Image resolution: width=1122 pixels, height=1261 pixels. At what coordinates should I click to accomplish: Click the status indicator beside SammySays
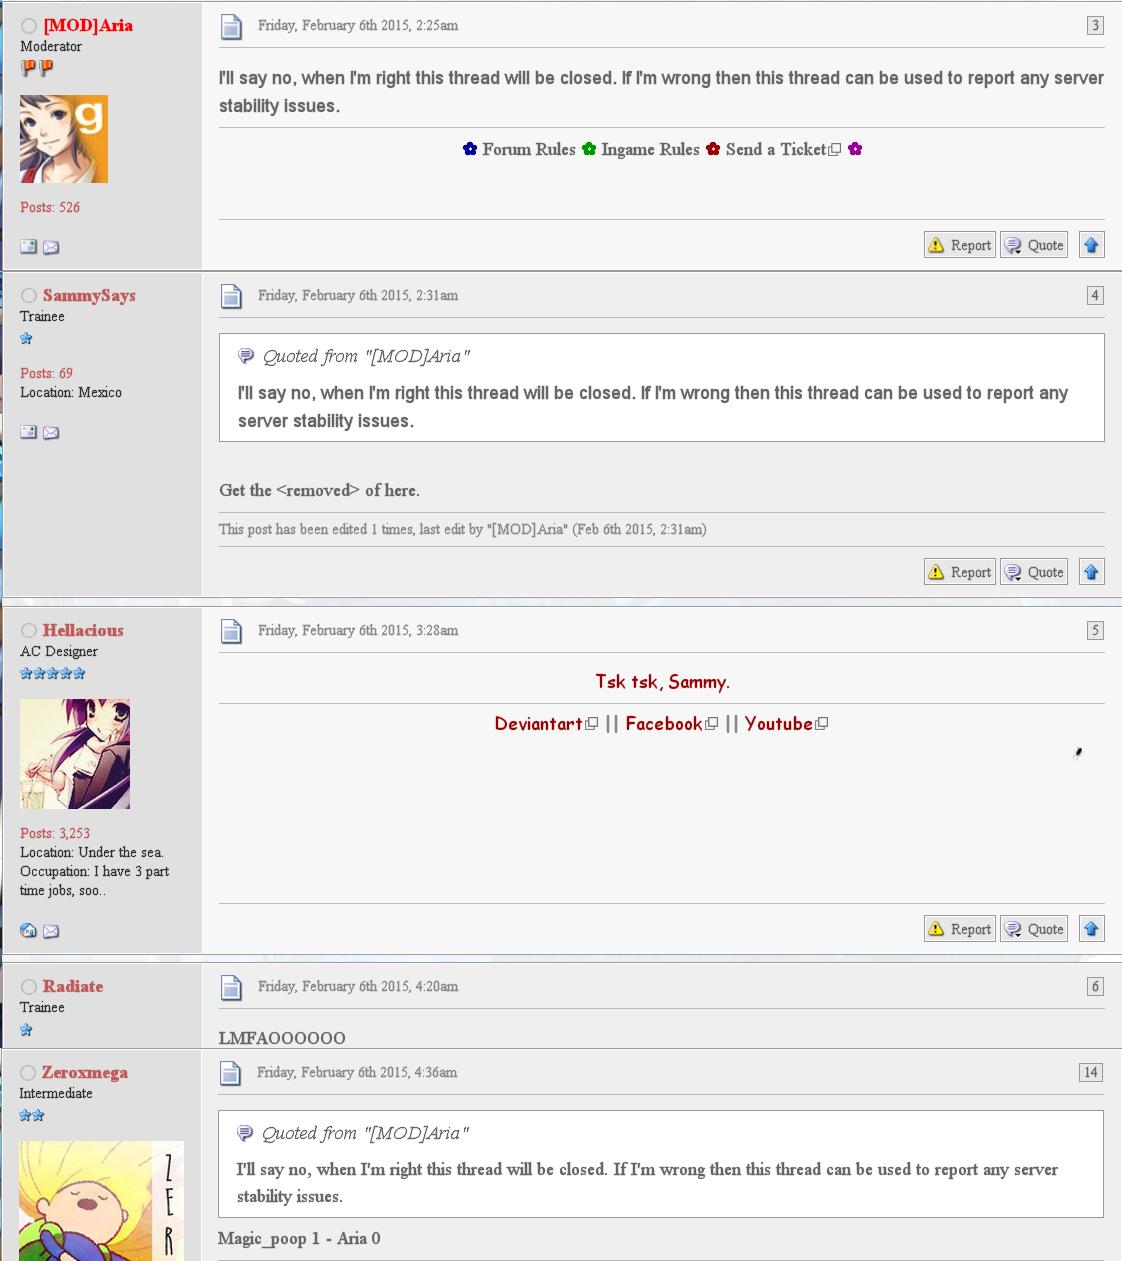[x=29, y=296]
